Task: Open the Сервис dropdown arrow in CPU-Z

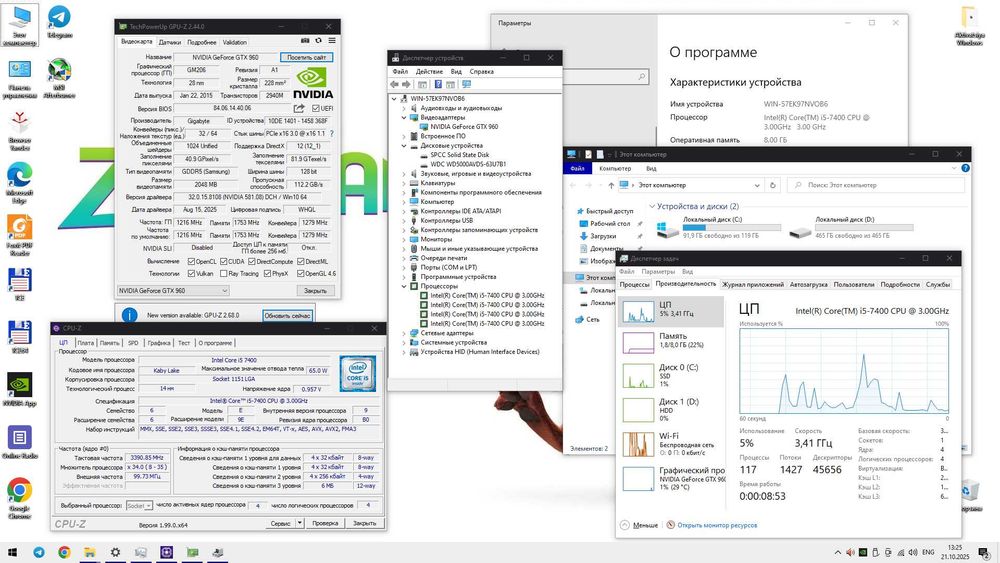Action: click(299, 523)
